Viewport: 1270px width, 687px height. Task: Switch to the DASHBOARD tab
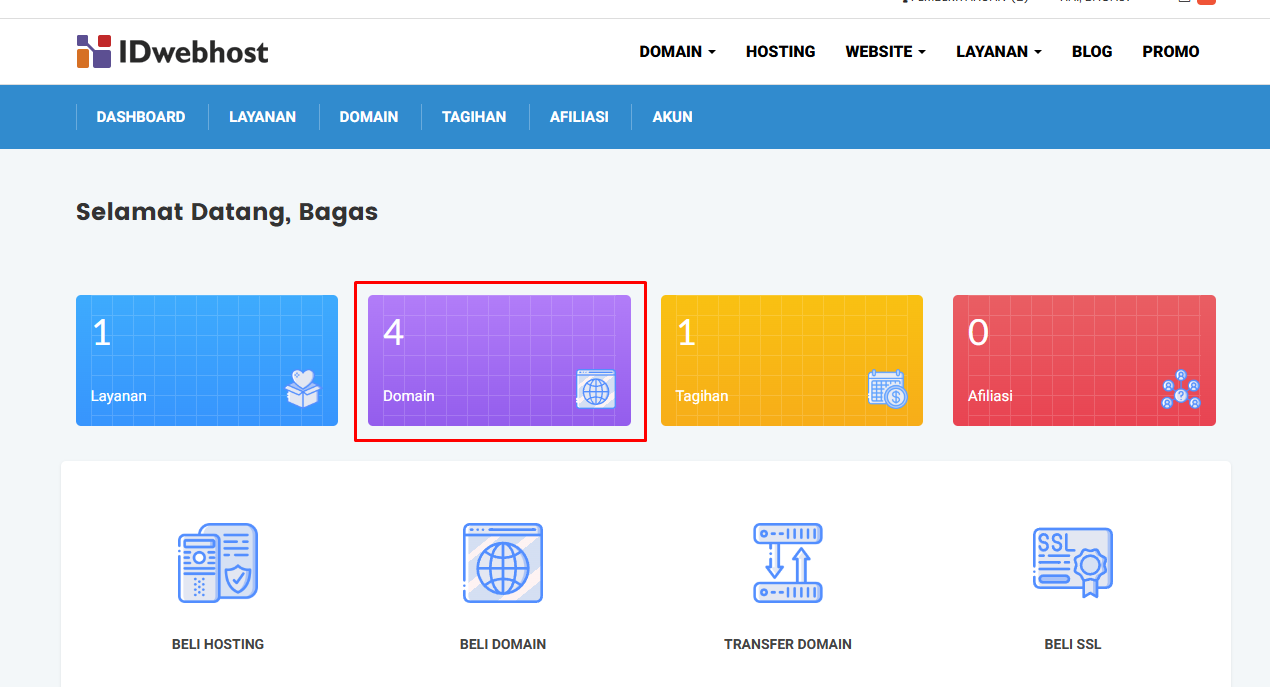(x=141, y=117)
